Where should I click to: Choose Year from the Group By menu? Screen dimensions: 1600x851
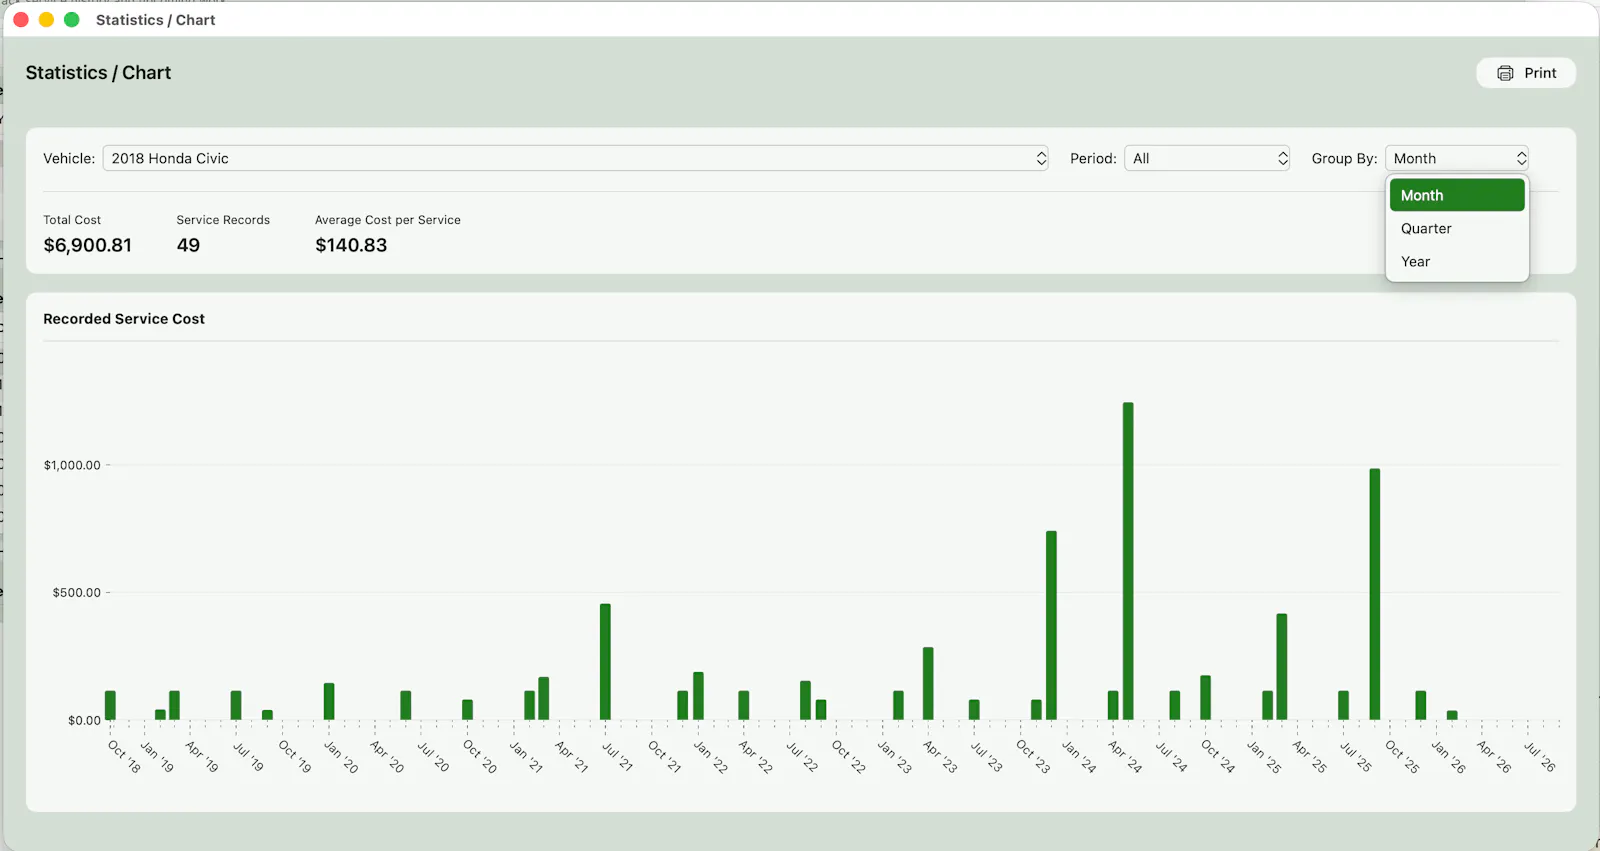1457,261
